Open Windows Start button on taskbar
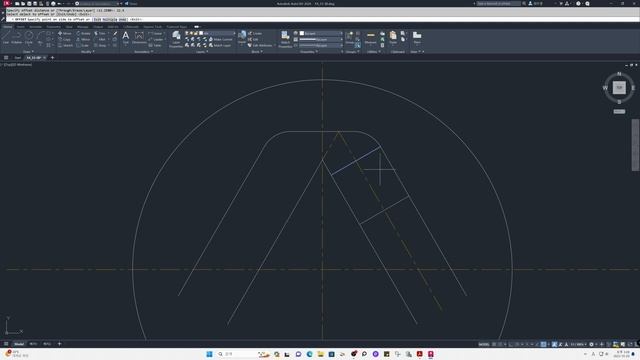 (209, 354)
